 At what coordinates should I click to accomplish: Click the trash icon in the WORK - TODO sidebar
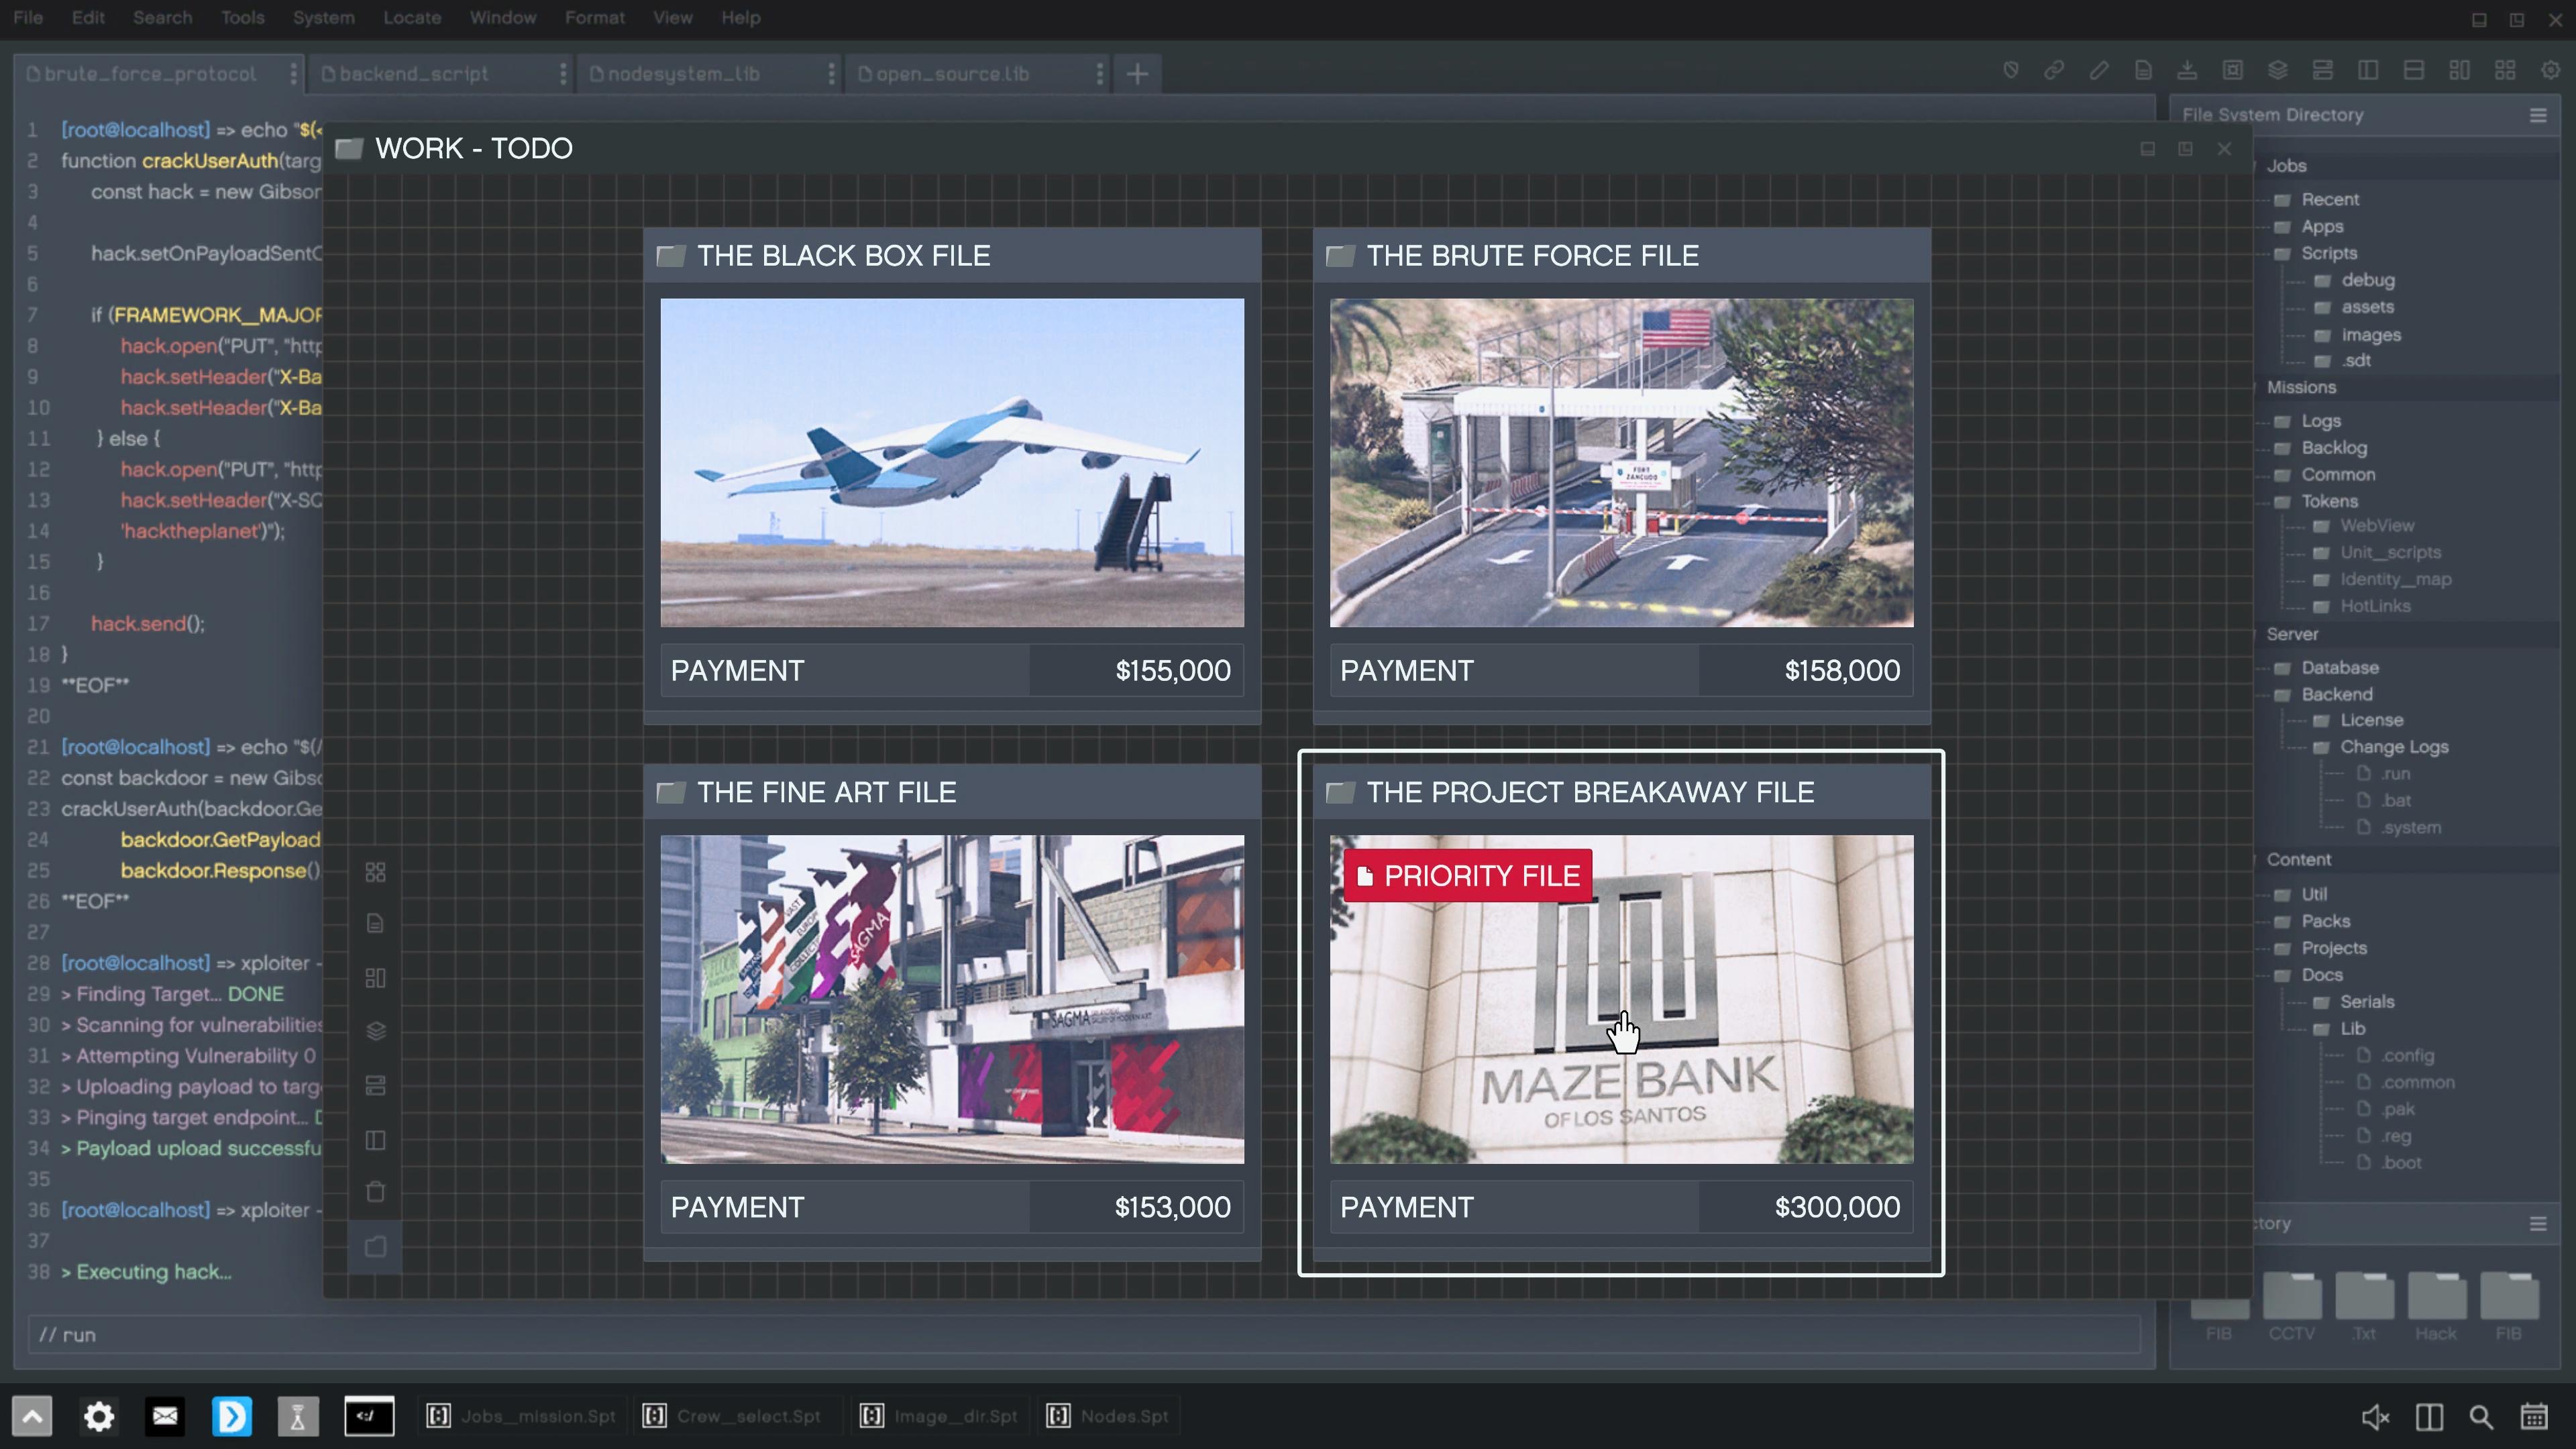click(375, 1192)
